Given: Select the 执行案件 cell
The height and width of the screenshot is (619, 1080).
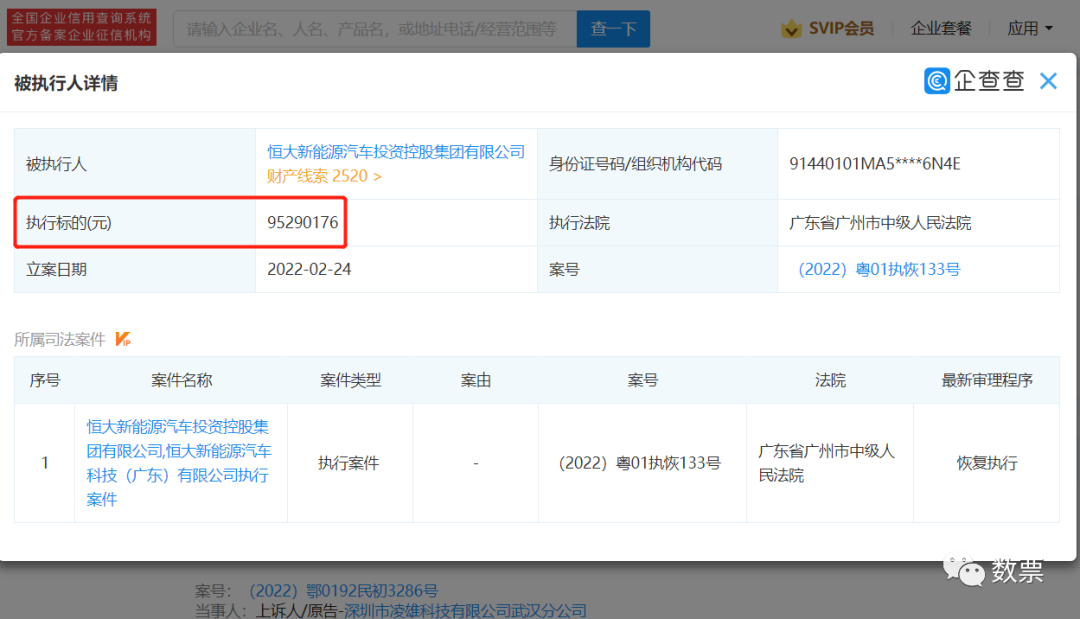Looking at the screenshot, I should click(349, 463).
